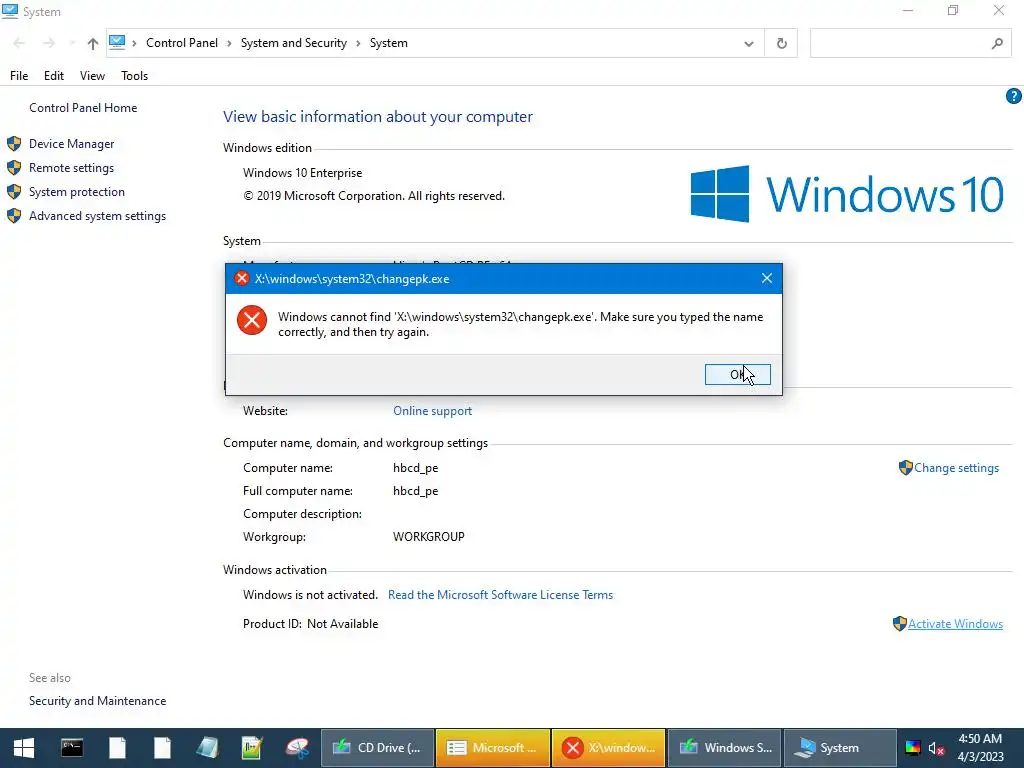This screenshot has height=768, width=1024.
Task: Go to Control Panel Home
Action: click(83, 108)
